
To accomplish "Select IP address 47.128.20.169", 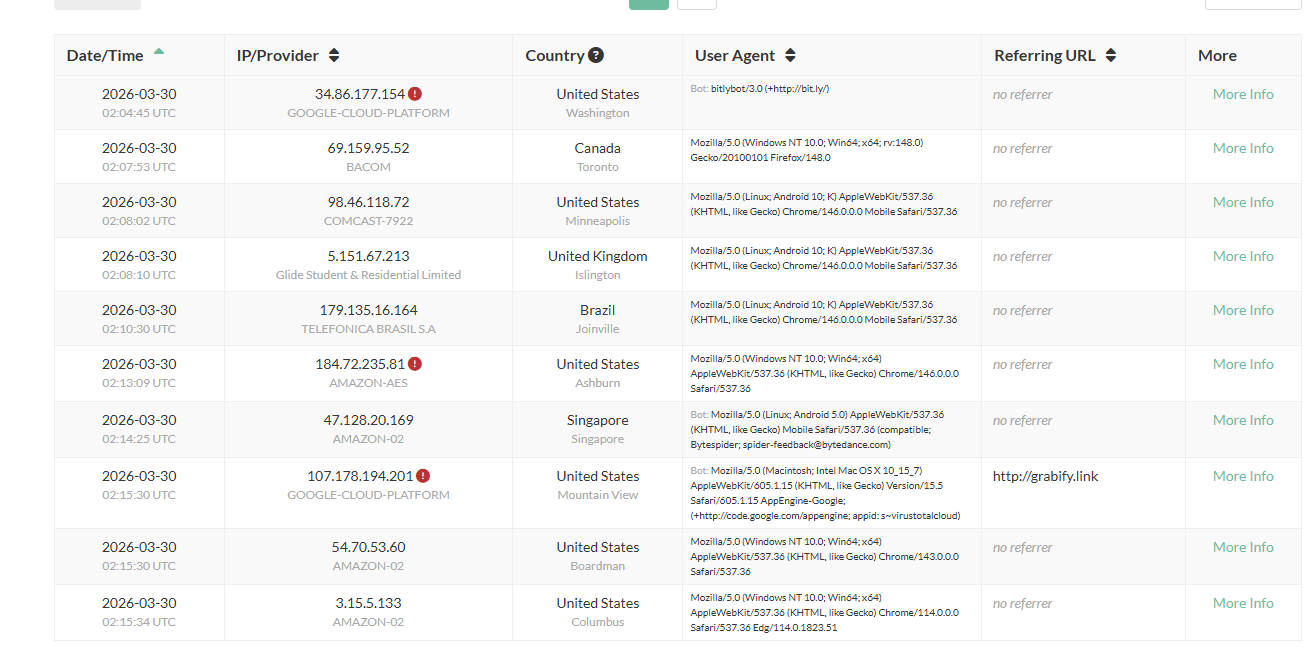I will point(368,420).
